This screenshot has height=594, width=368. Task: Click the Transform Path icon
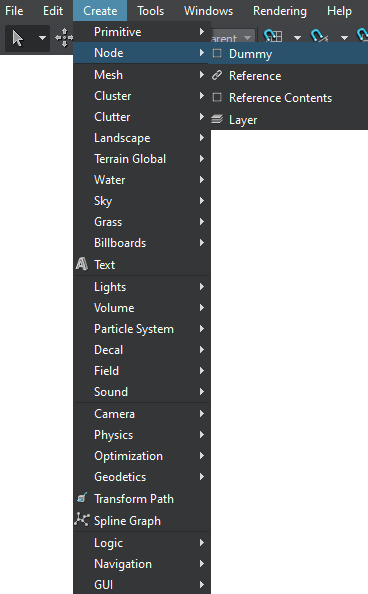[x=81, y=498]
